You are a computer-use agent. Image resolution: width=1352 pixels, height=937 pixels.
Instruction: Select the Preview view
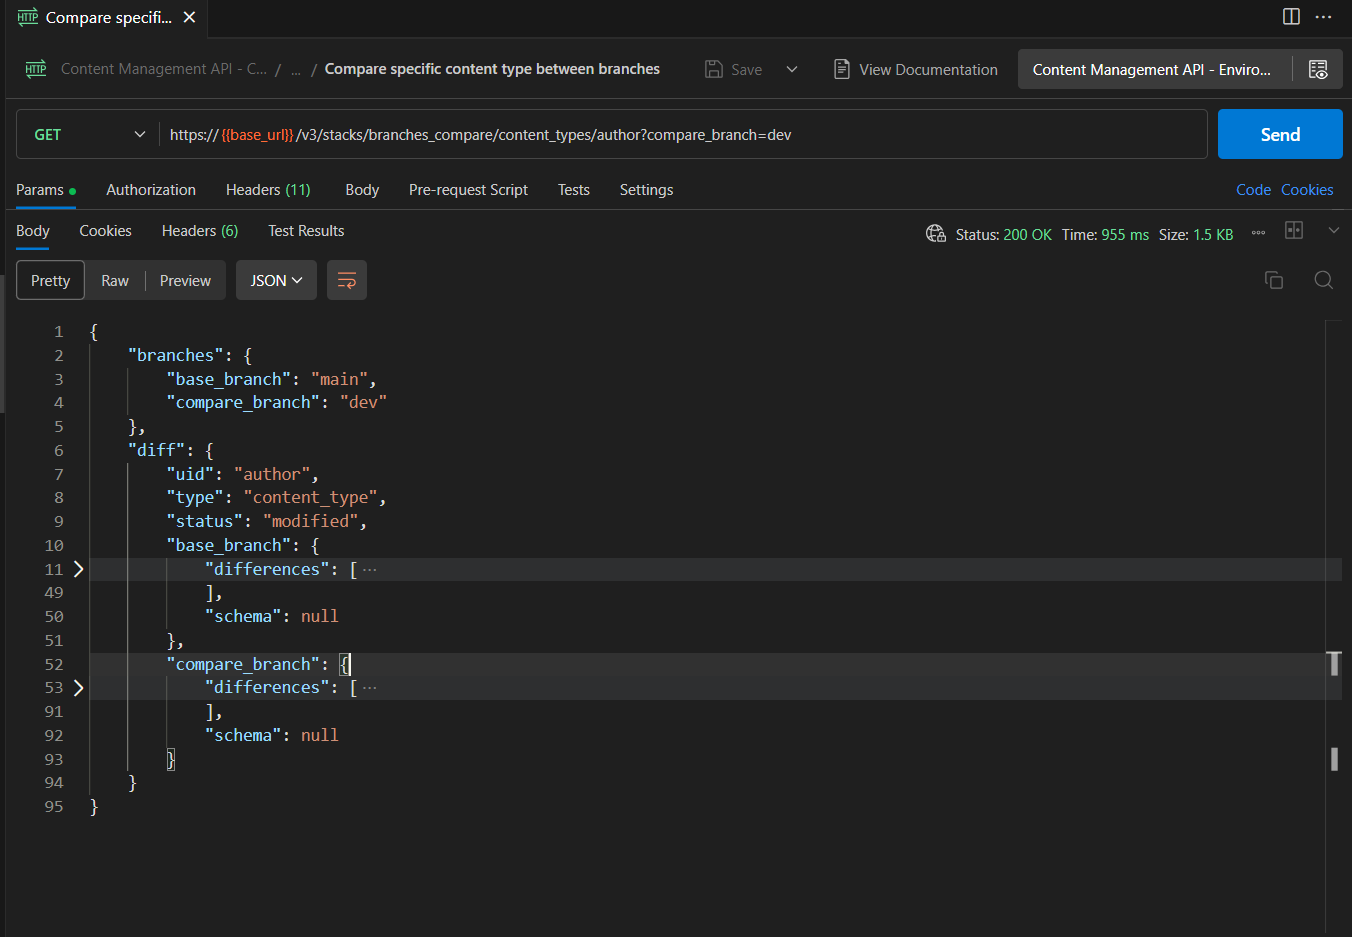[x=185, y=281]
